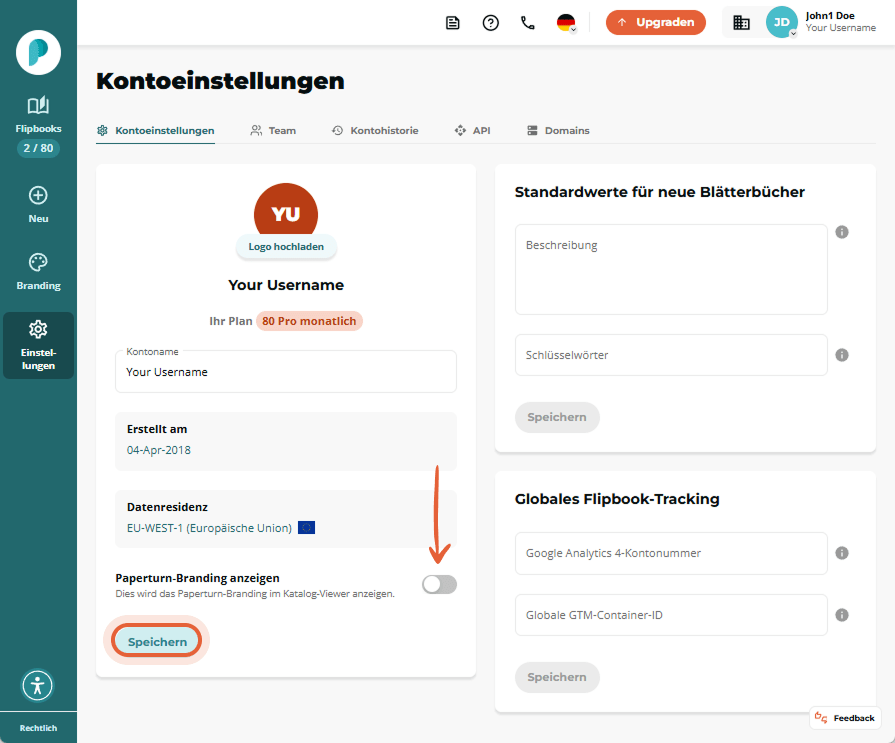The width and height of the screenshot is (895, 743).
Task: Click the 04-Apr-2018 creation date
Action: (x=159, y=450)
